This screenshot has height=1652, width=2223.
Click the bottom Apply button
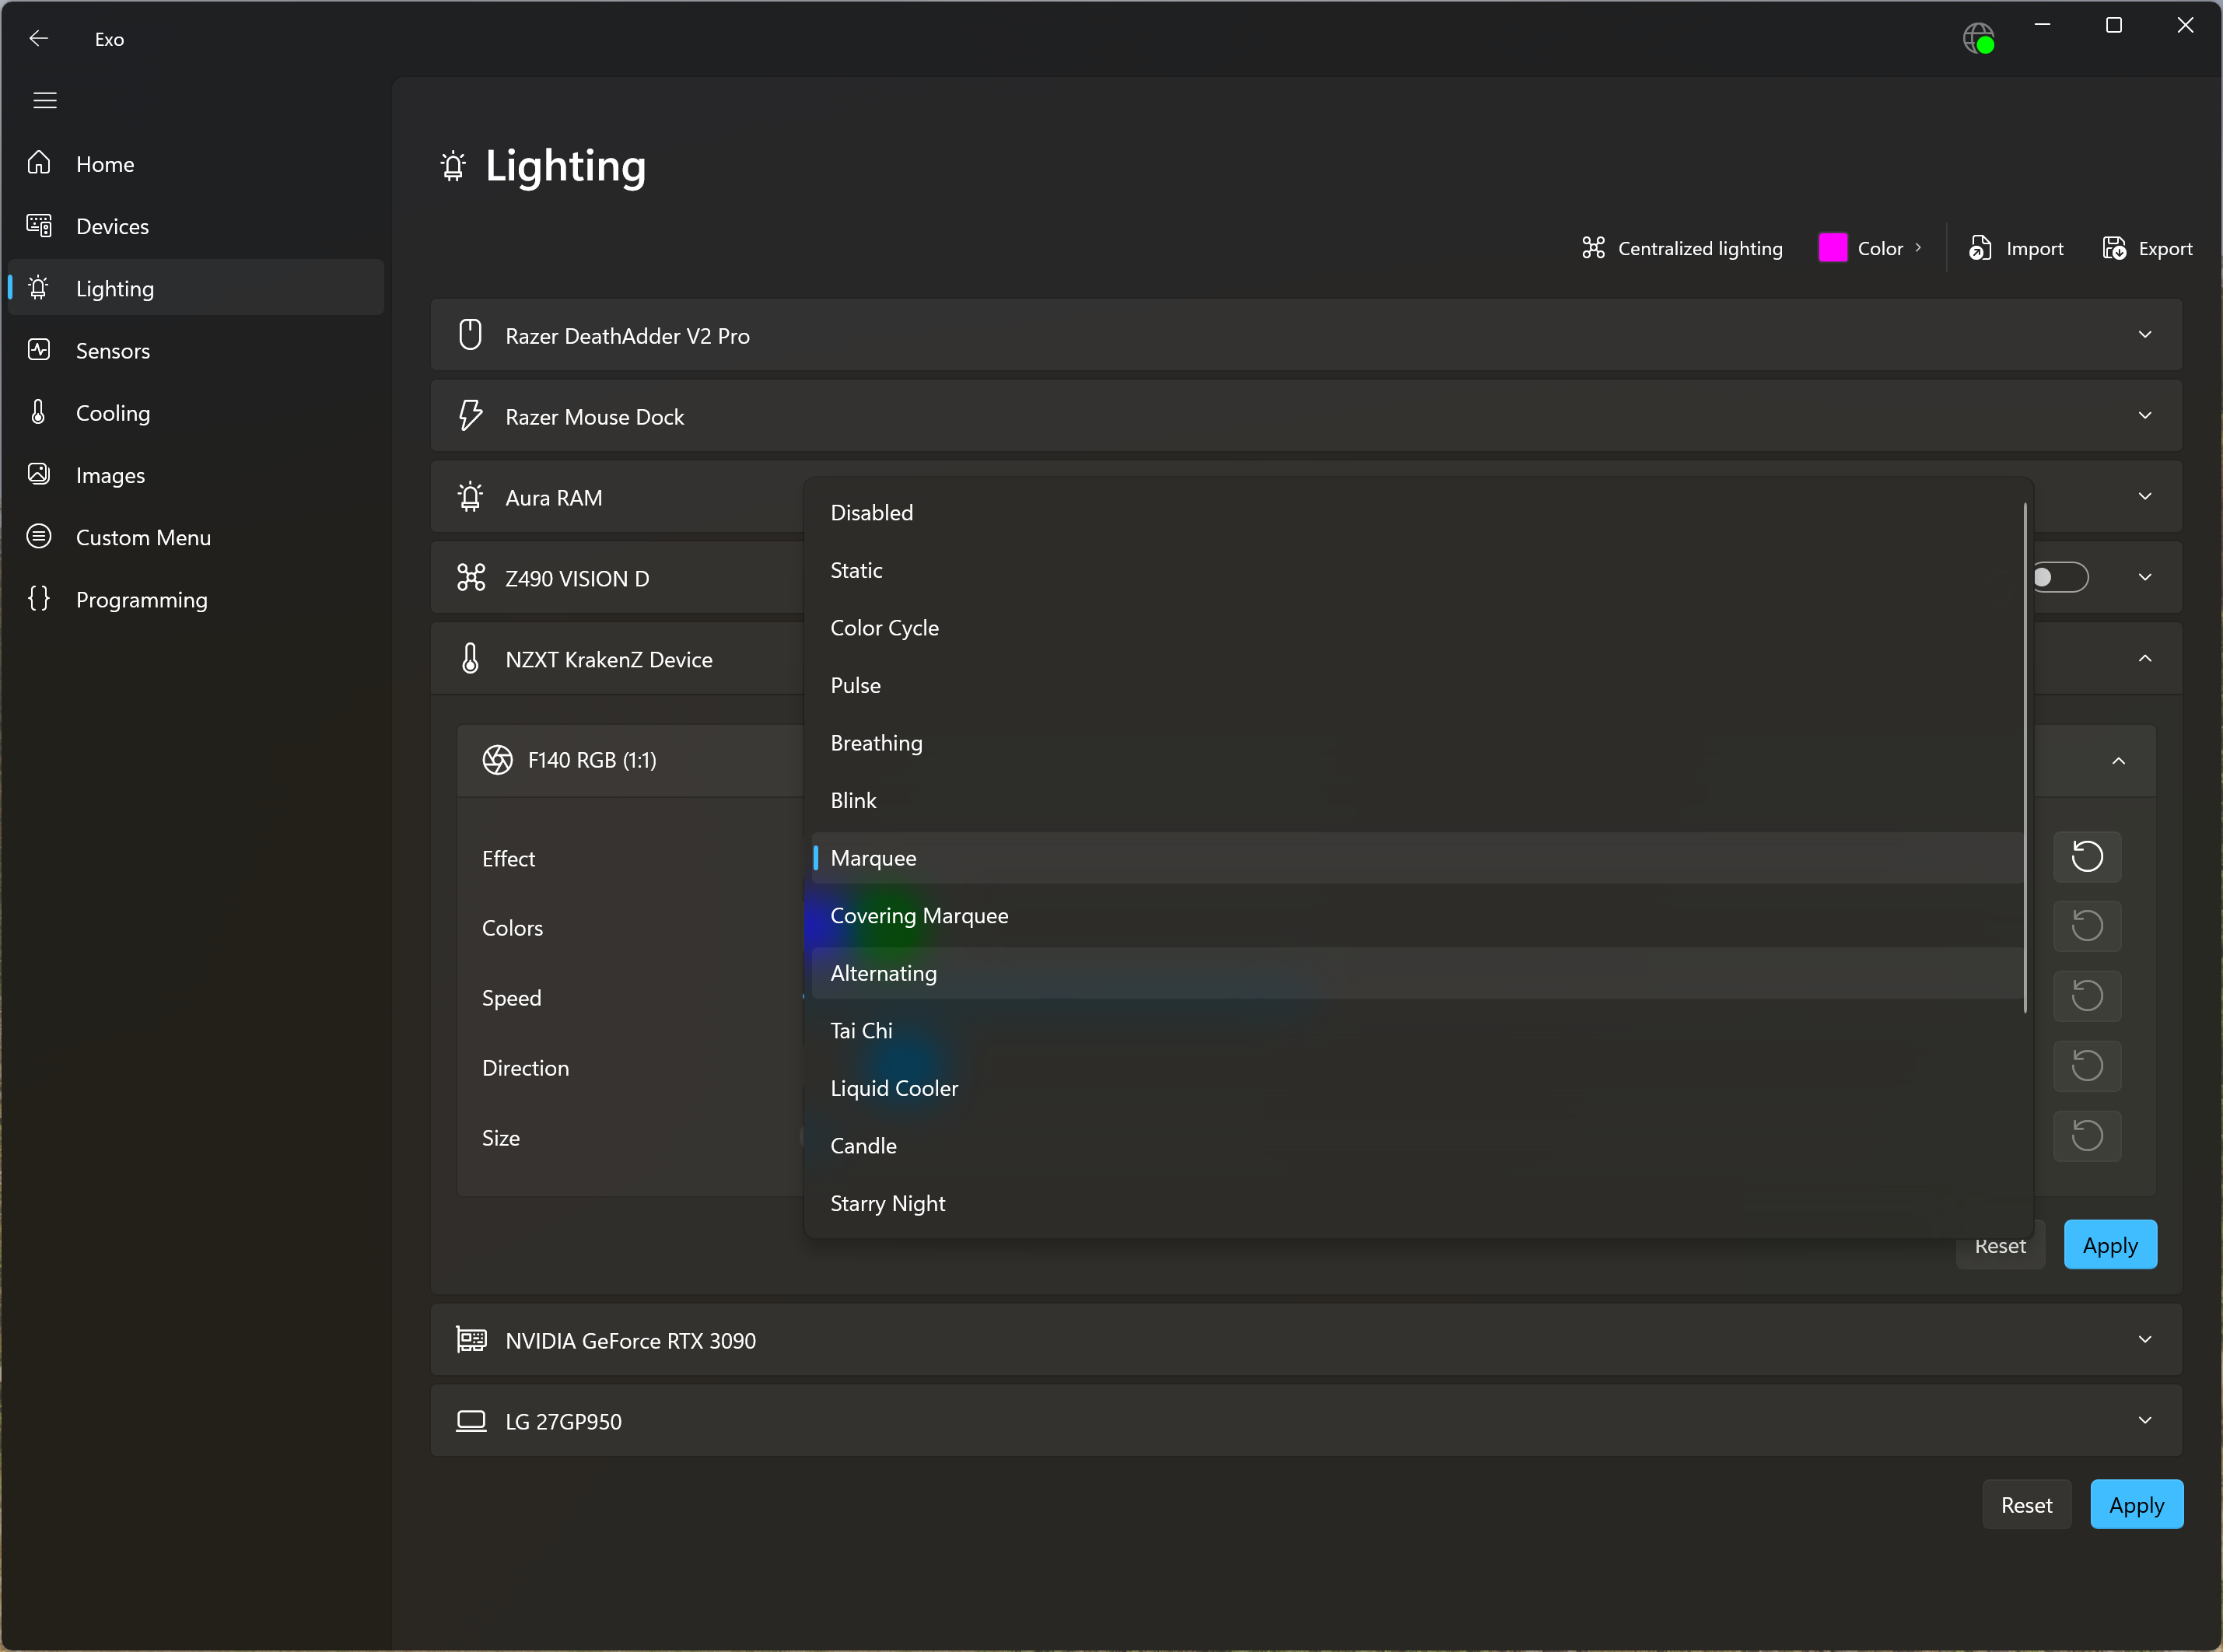pyautogui.click(x=2136, y=1505)
